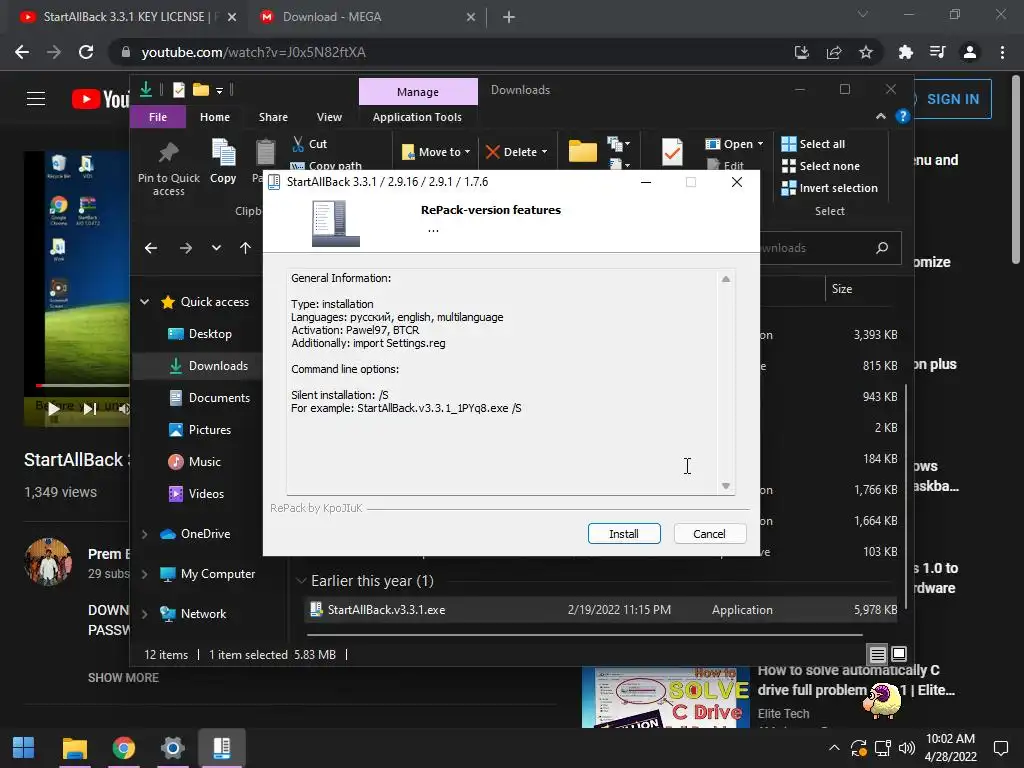The width and height of the screenshot is (1024, 768).
Task: Open the YouTube hamburger menu
Action: (x=36, y=99)
